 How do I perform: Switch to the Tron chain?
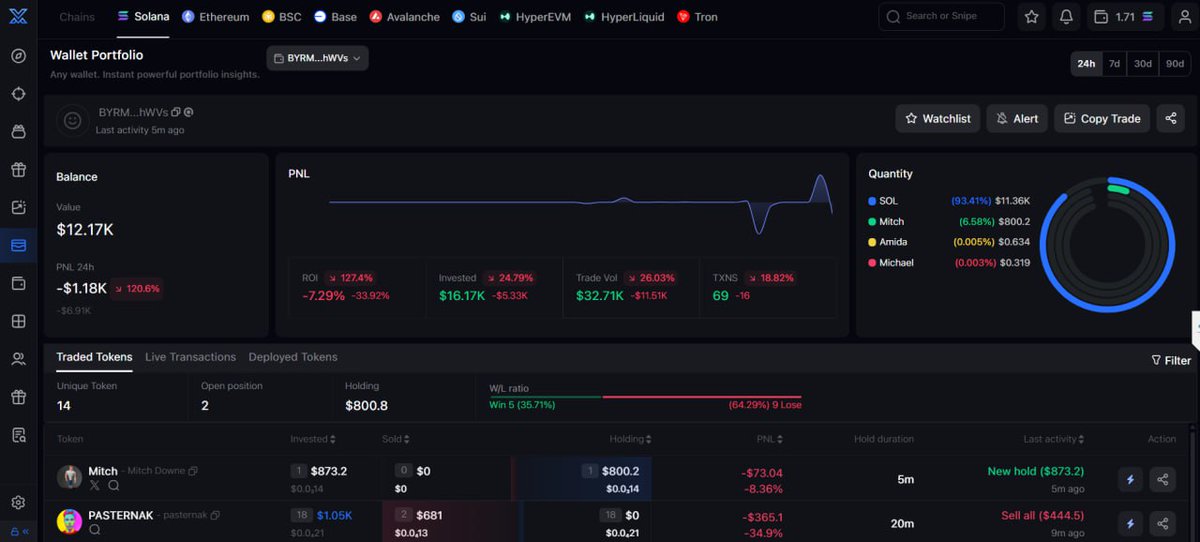click(697, 17)
